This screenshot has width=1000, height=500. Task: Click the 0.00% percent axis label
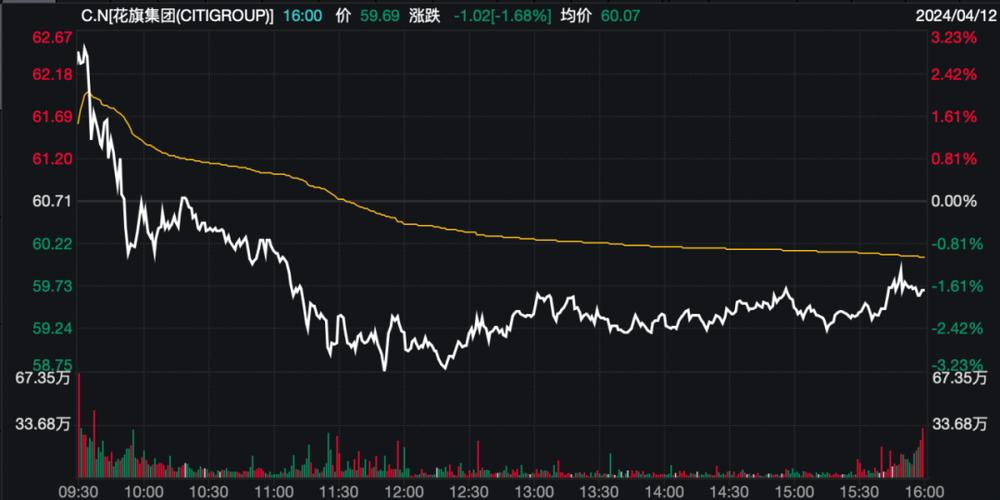(951, 201)
